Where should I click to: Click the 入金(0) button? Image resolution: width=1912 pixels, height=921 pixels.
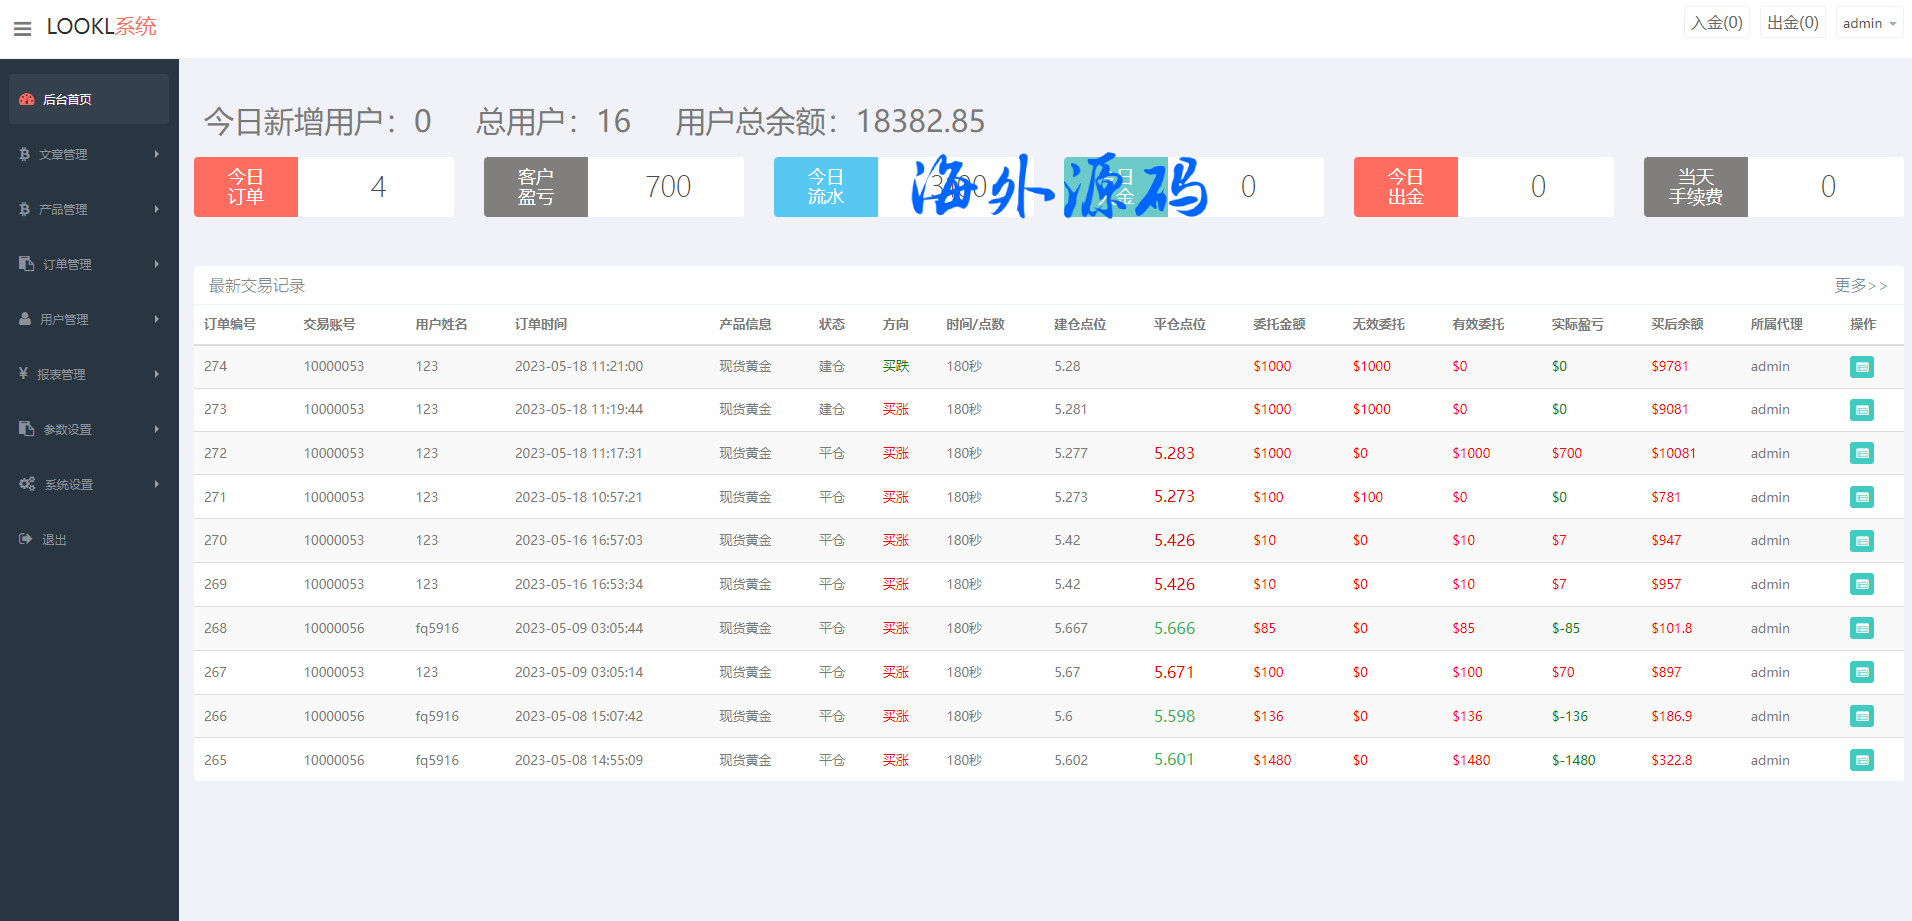pos(1716,23)
